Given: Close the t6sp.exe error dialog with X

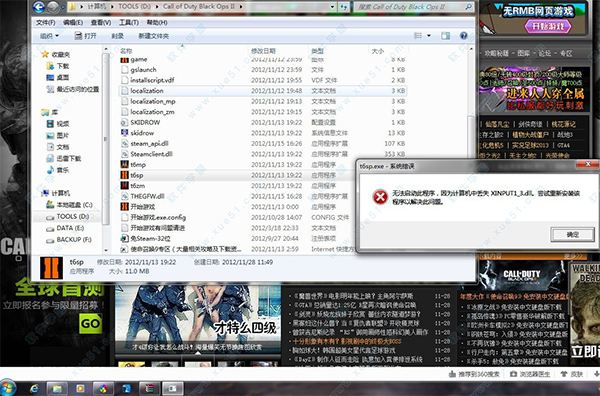Looking at the screenshot, I should pos(588,165).
